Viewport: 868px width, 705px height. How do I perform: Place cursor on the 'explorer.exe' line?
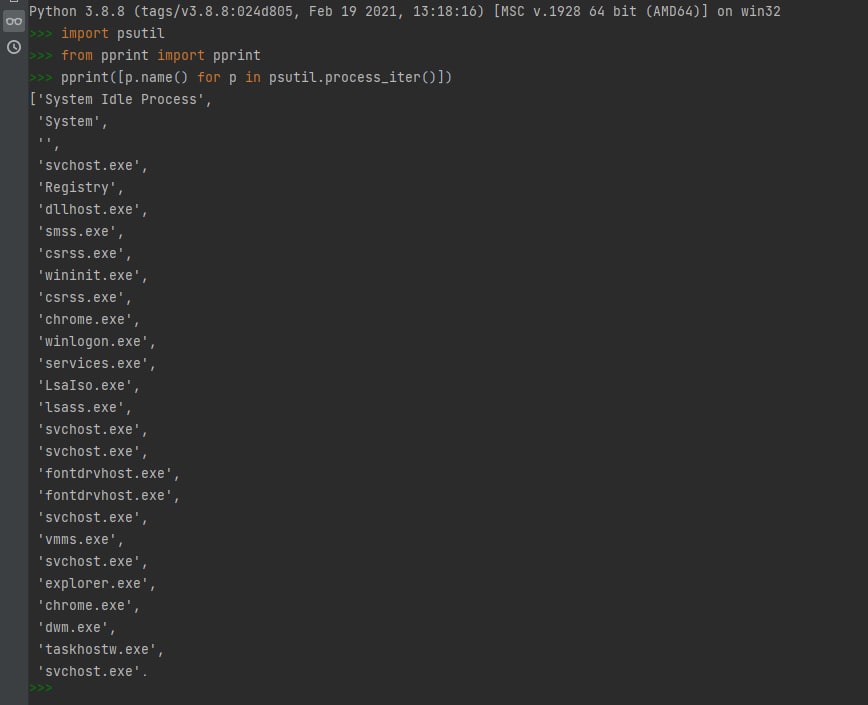point(96,583)
